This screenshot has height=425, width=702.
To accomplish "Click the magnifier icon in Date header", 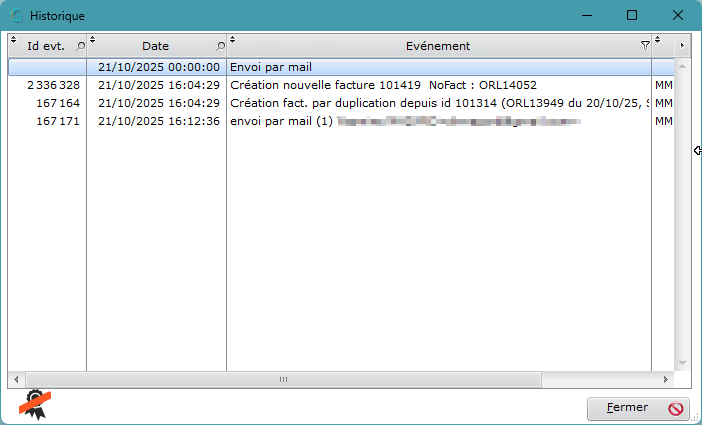I will coord(220,46).
